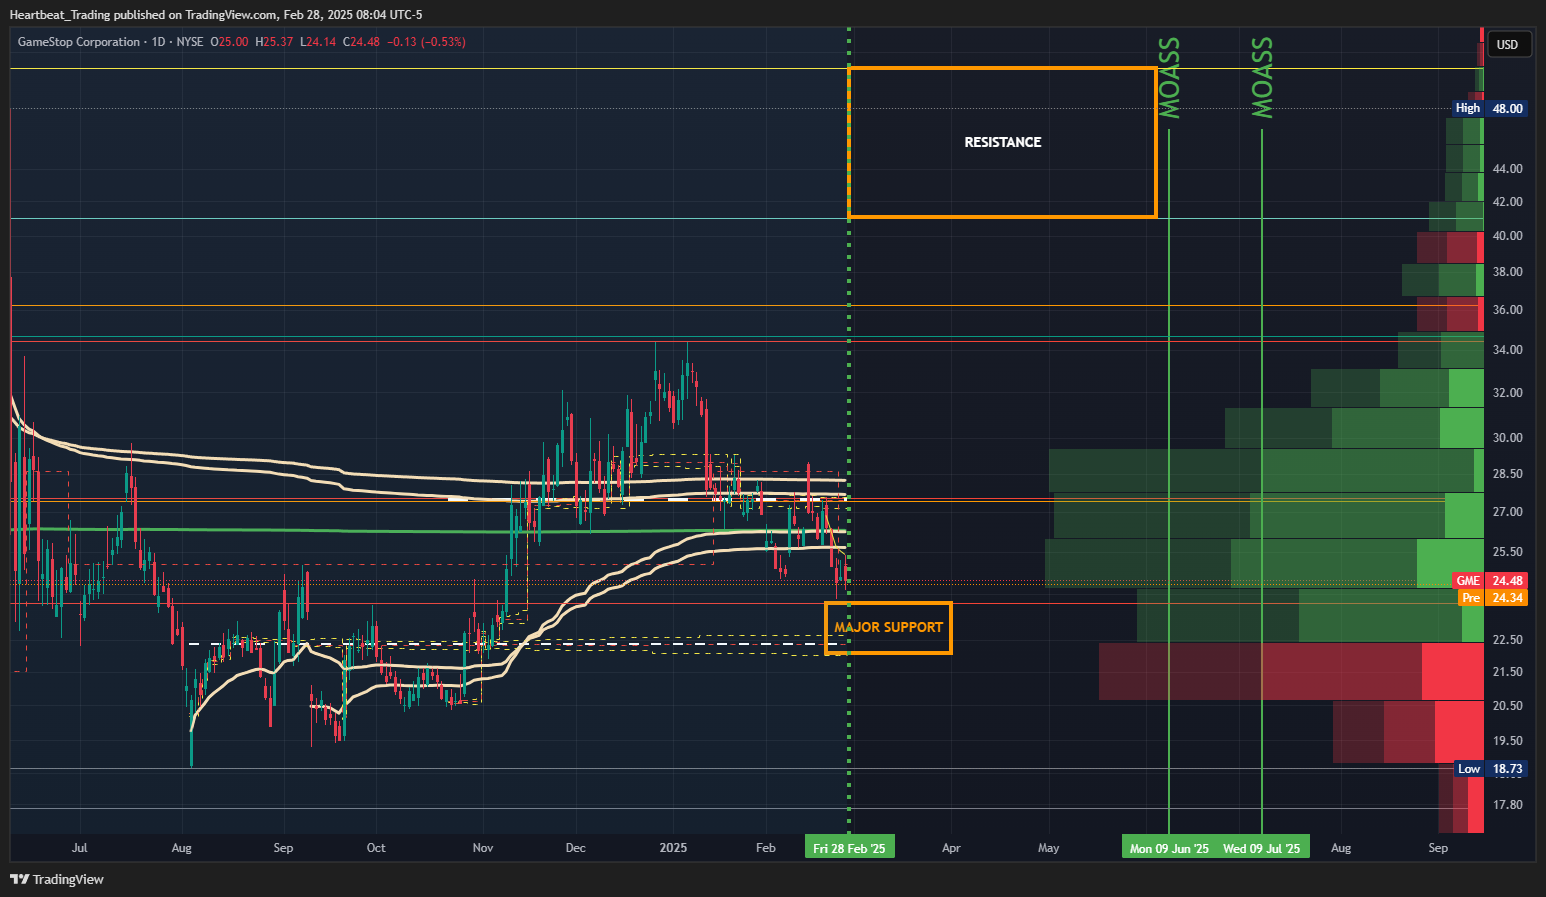Click the Low 18.73 price label
Viewport: 1546px width, 897px height.
1490,769
